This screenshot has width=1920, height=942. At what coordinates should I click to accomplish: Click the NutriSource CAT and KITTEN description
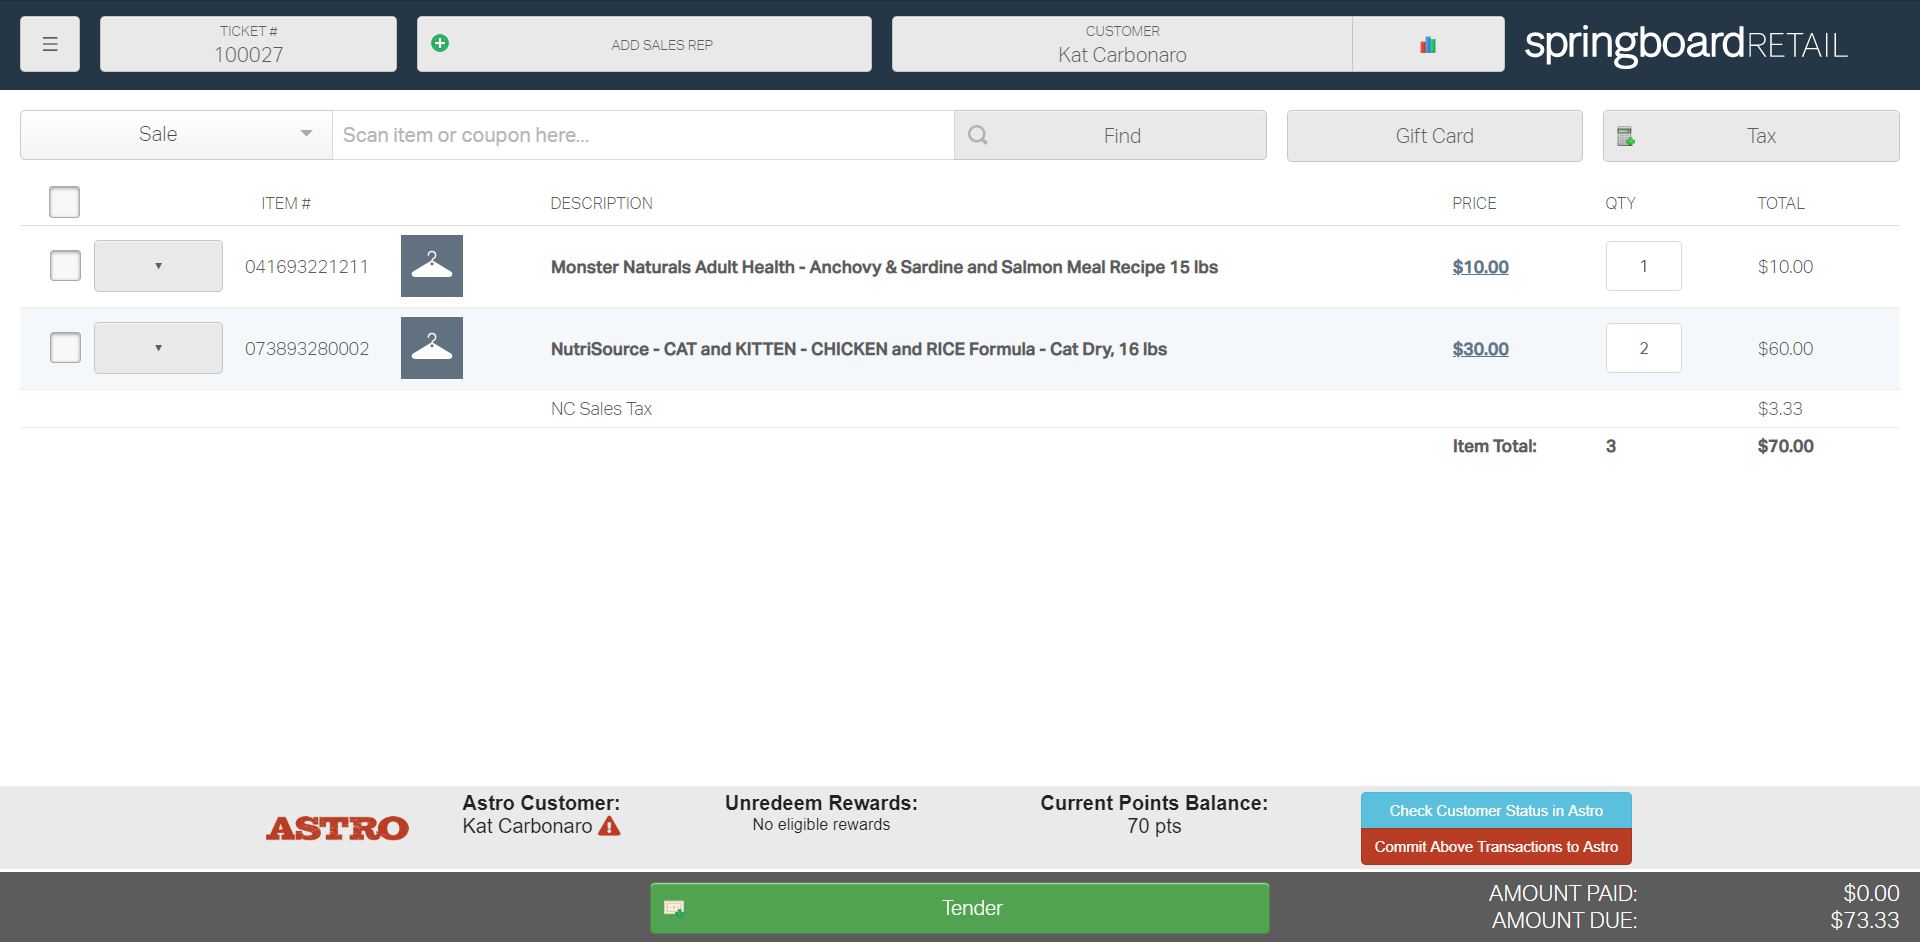(x=859, y=349)
